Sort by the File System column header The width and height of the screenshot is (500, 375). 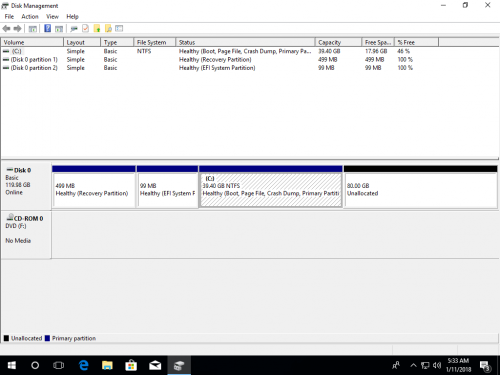pyautogui.click(x=155, y=42)
